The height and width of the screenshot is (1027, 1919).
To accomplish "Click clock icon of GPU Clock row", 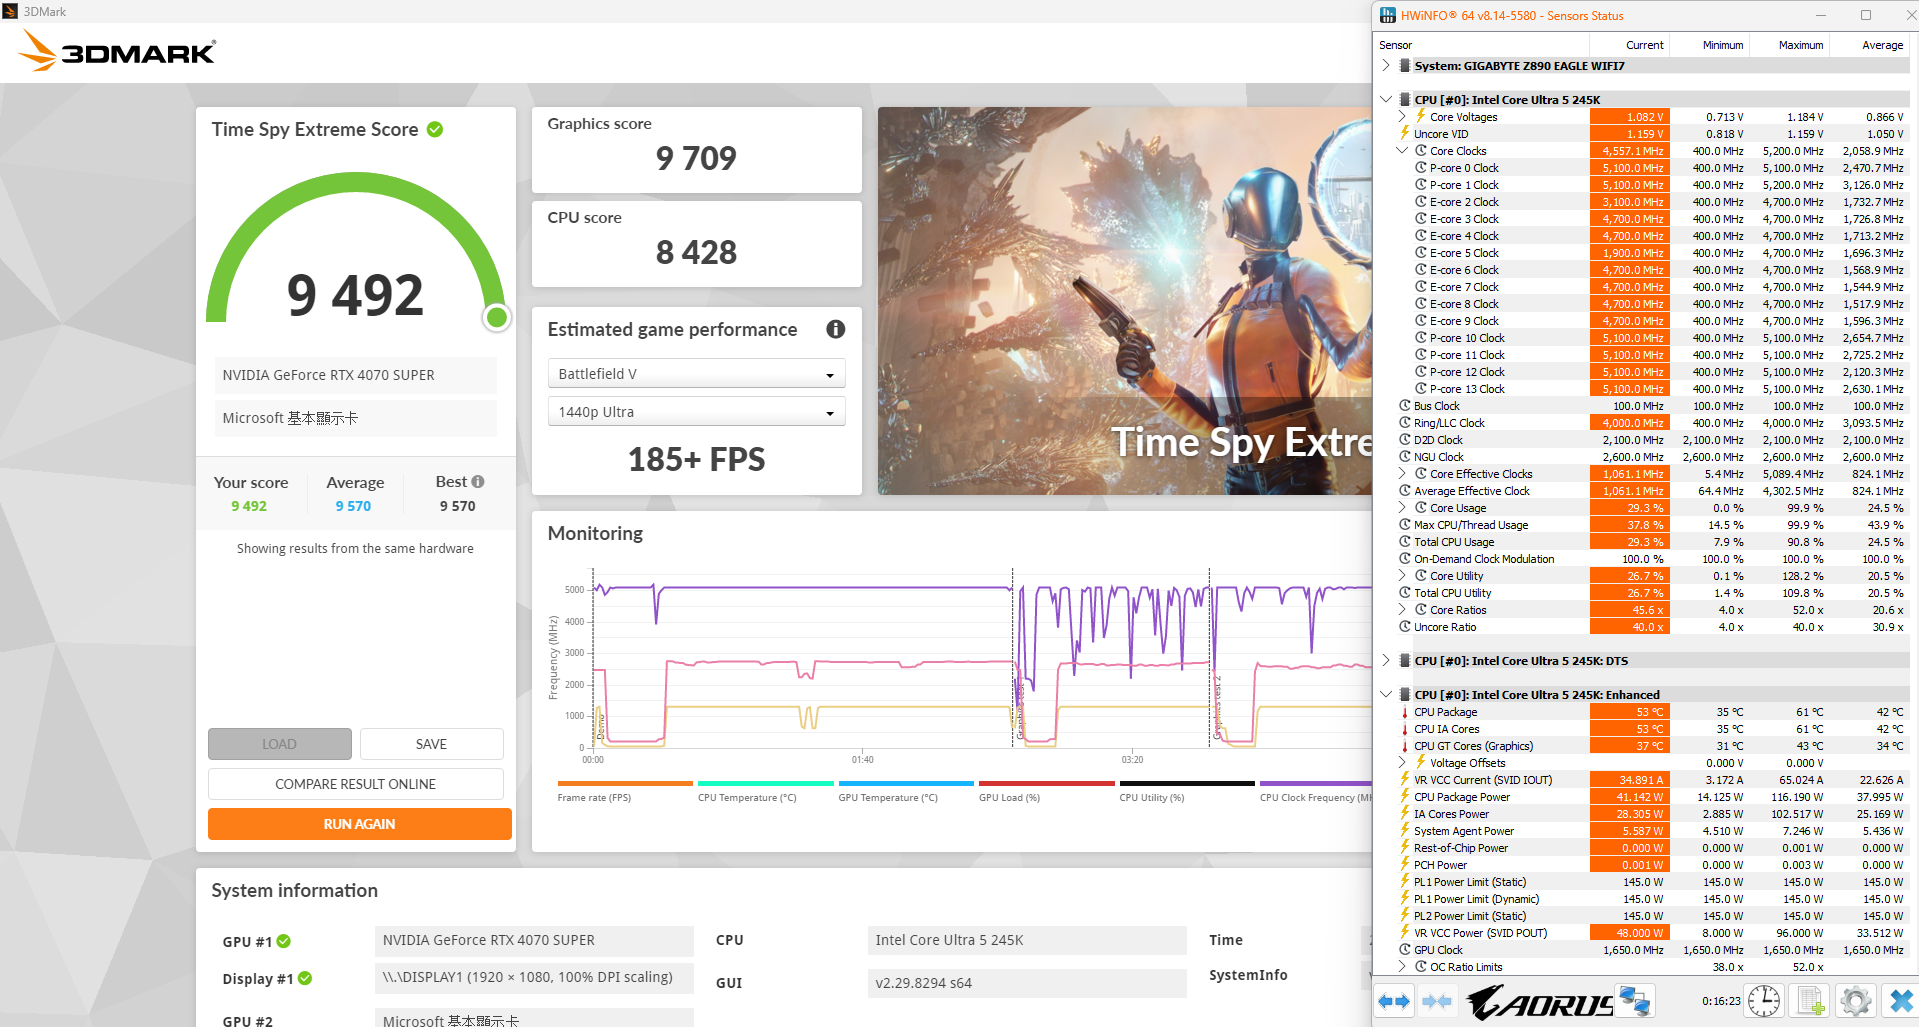I will (x=1405, y=950).
